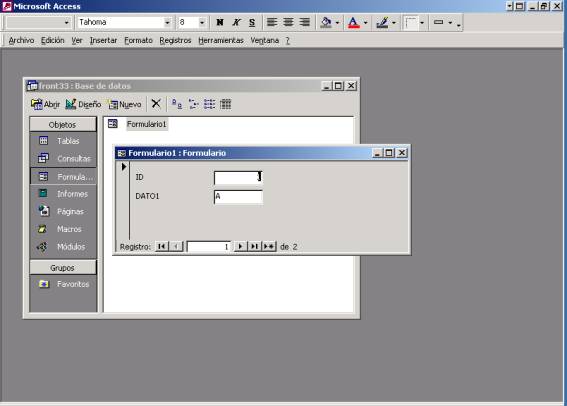Click the database window title bar icon
This screenshot has width=567, height=406.
(x=32, y=86)
